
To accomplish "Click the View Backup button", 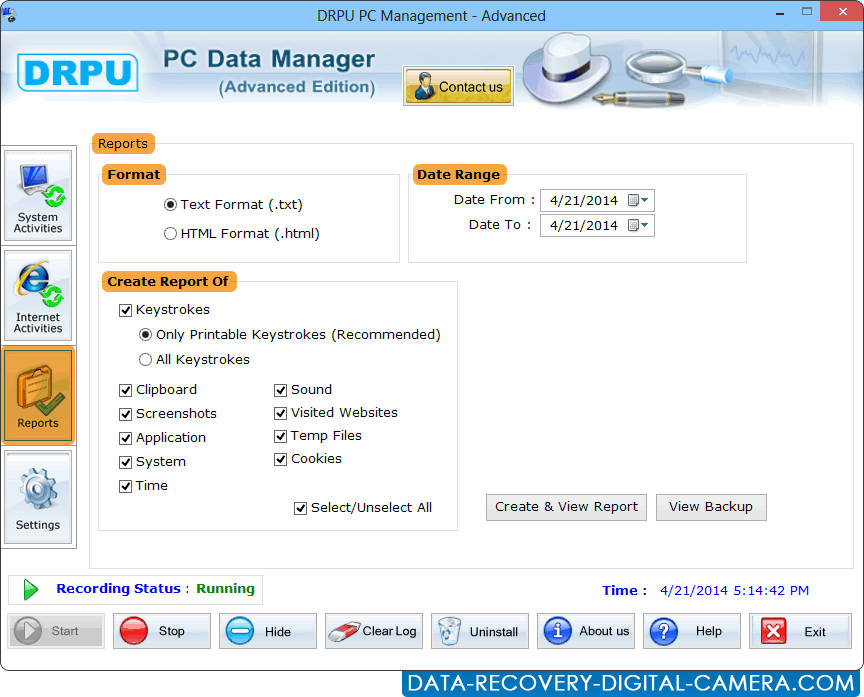I will click(x=711, y=507).
